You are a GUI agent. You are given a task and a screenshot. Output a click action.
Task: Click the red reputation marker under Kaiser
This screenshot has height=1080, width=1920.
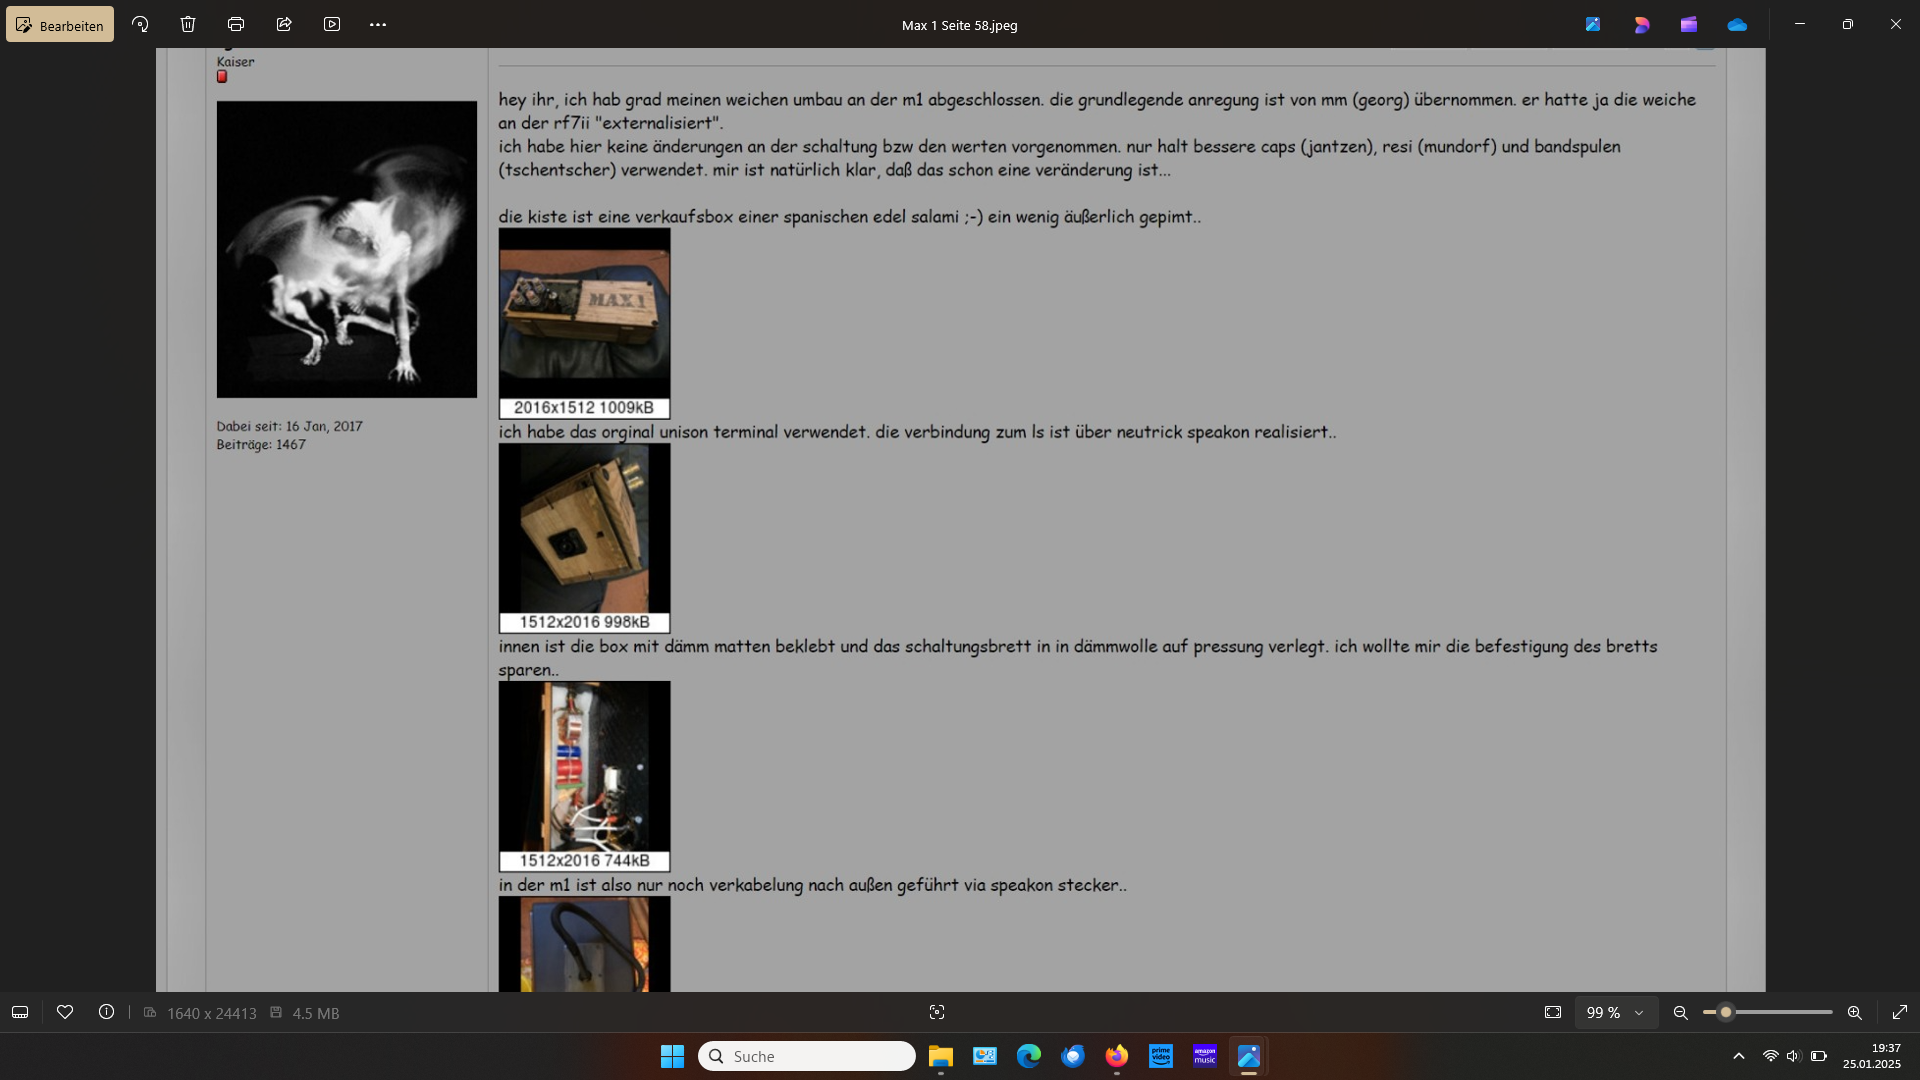222,77
